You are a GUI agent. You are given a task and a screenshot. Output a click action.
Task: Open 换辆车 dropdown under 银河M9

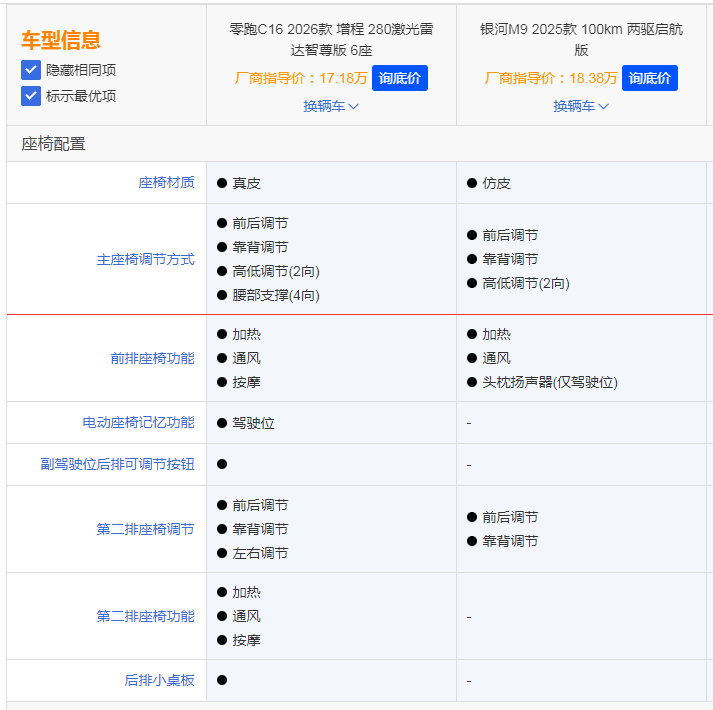coord(581,106)
